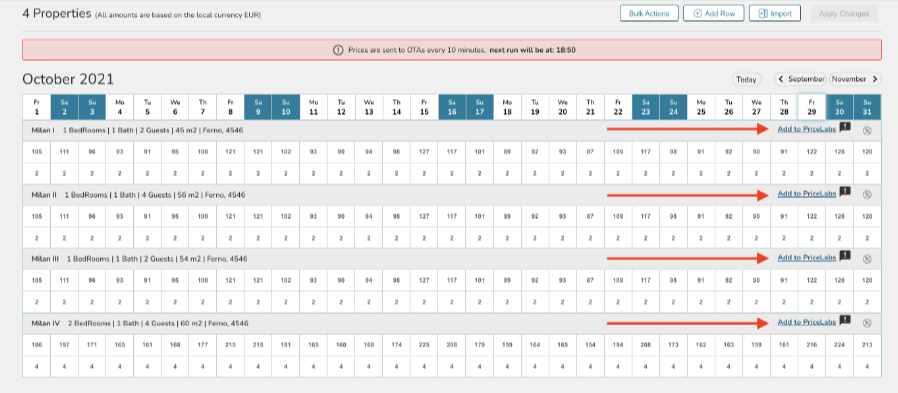Edit Milan IV minimum stay on Su 31
Screen dimensions: 898x393
867,367
